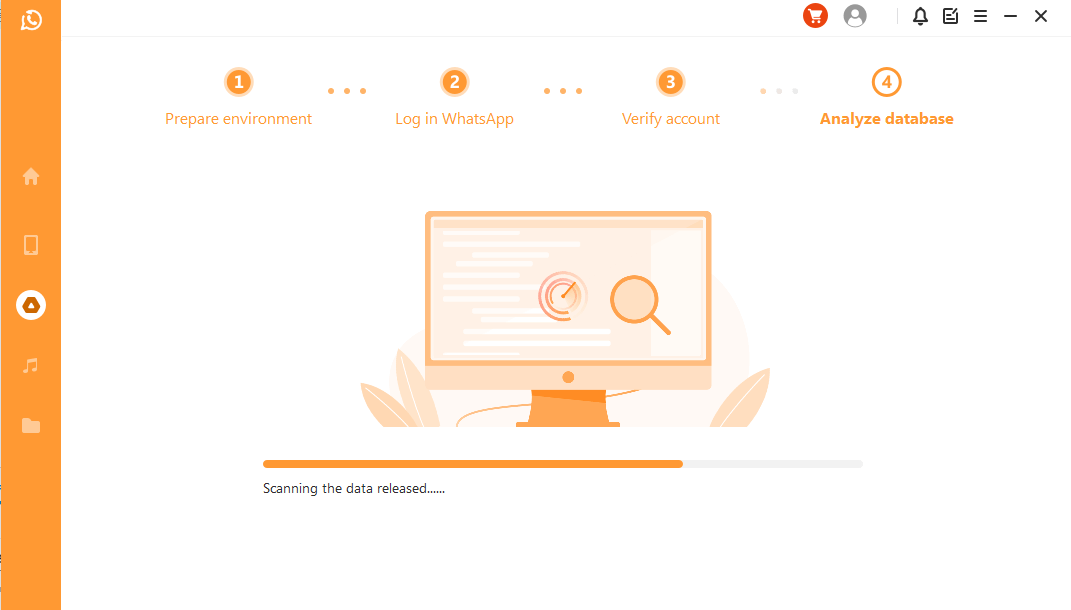Open the user account profile icon
1071x610 pixels.
click(x=854, y=16)
